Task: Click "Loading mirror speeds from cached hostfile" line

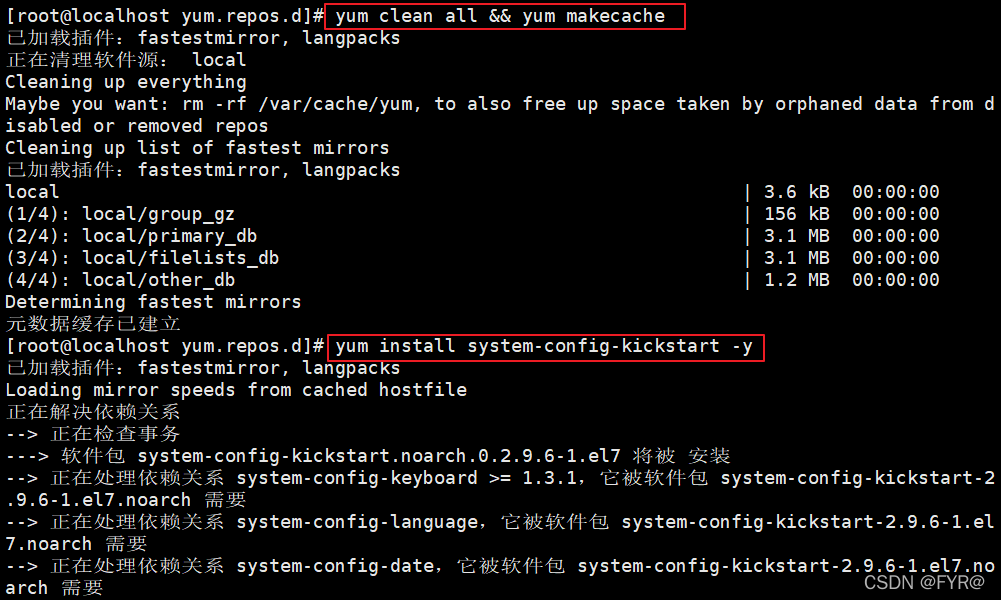Action: coord(236,390)
